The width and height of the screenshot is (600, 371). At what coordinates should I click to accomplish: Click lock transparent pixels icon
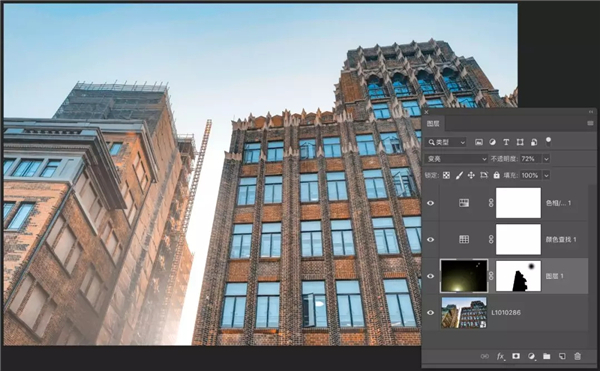(x=446, y=175)
